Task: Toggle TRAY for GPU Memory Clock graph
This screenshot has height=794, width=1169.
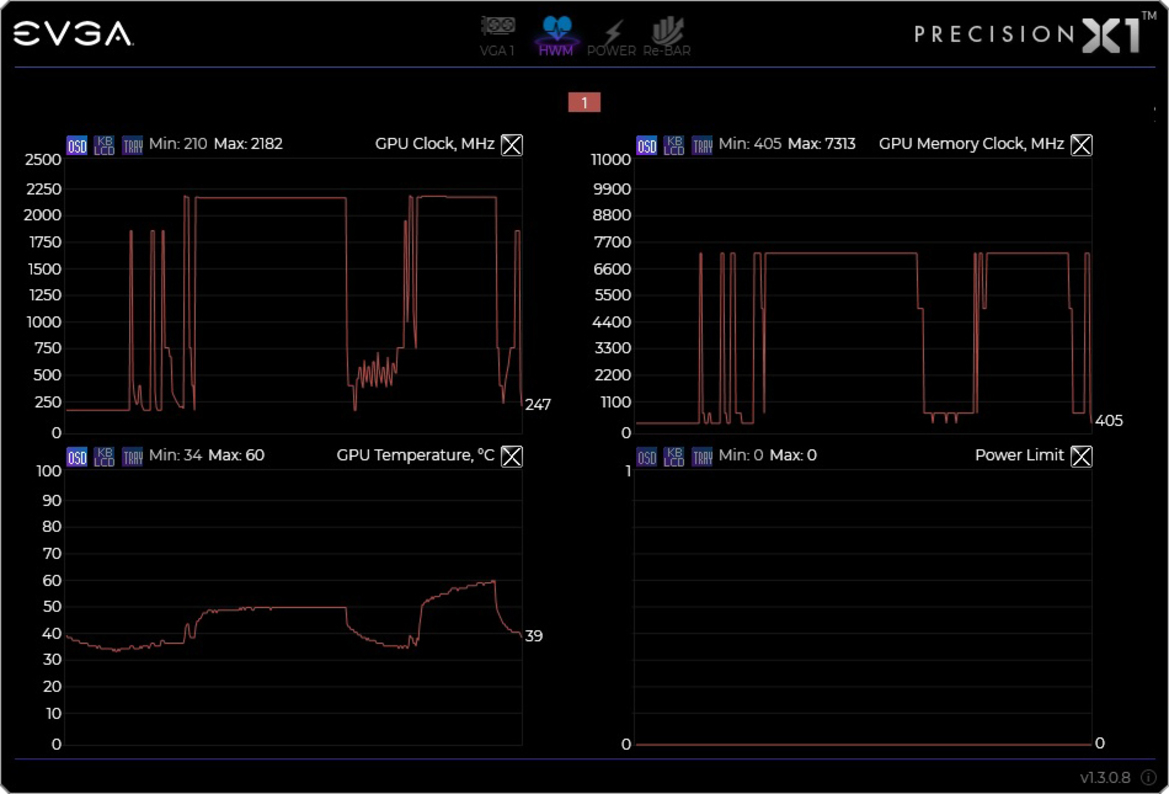Action: click(702, 145)
